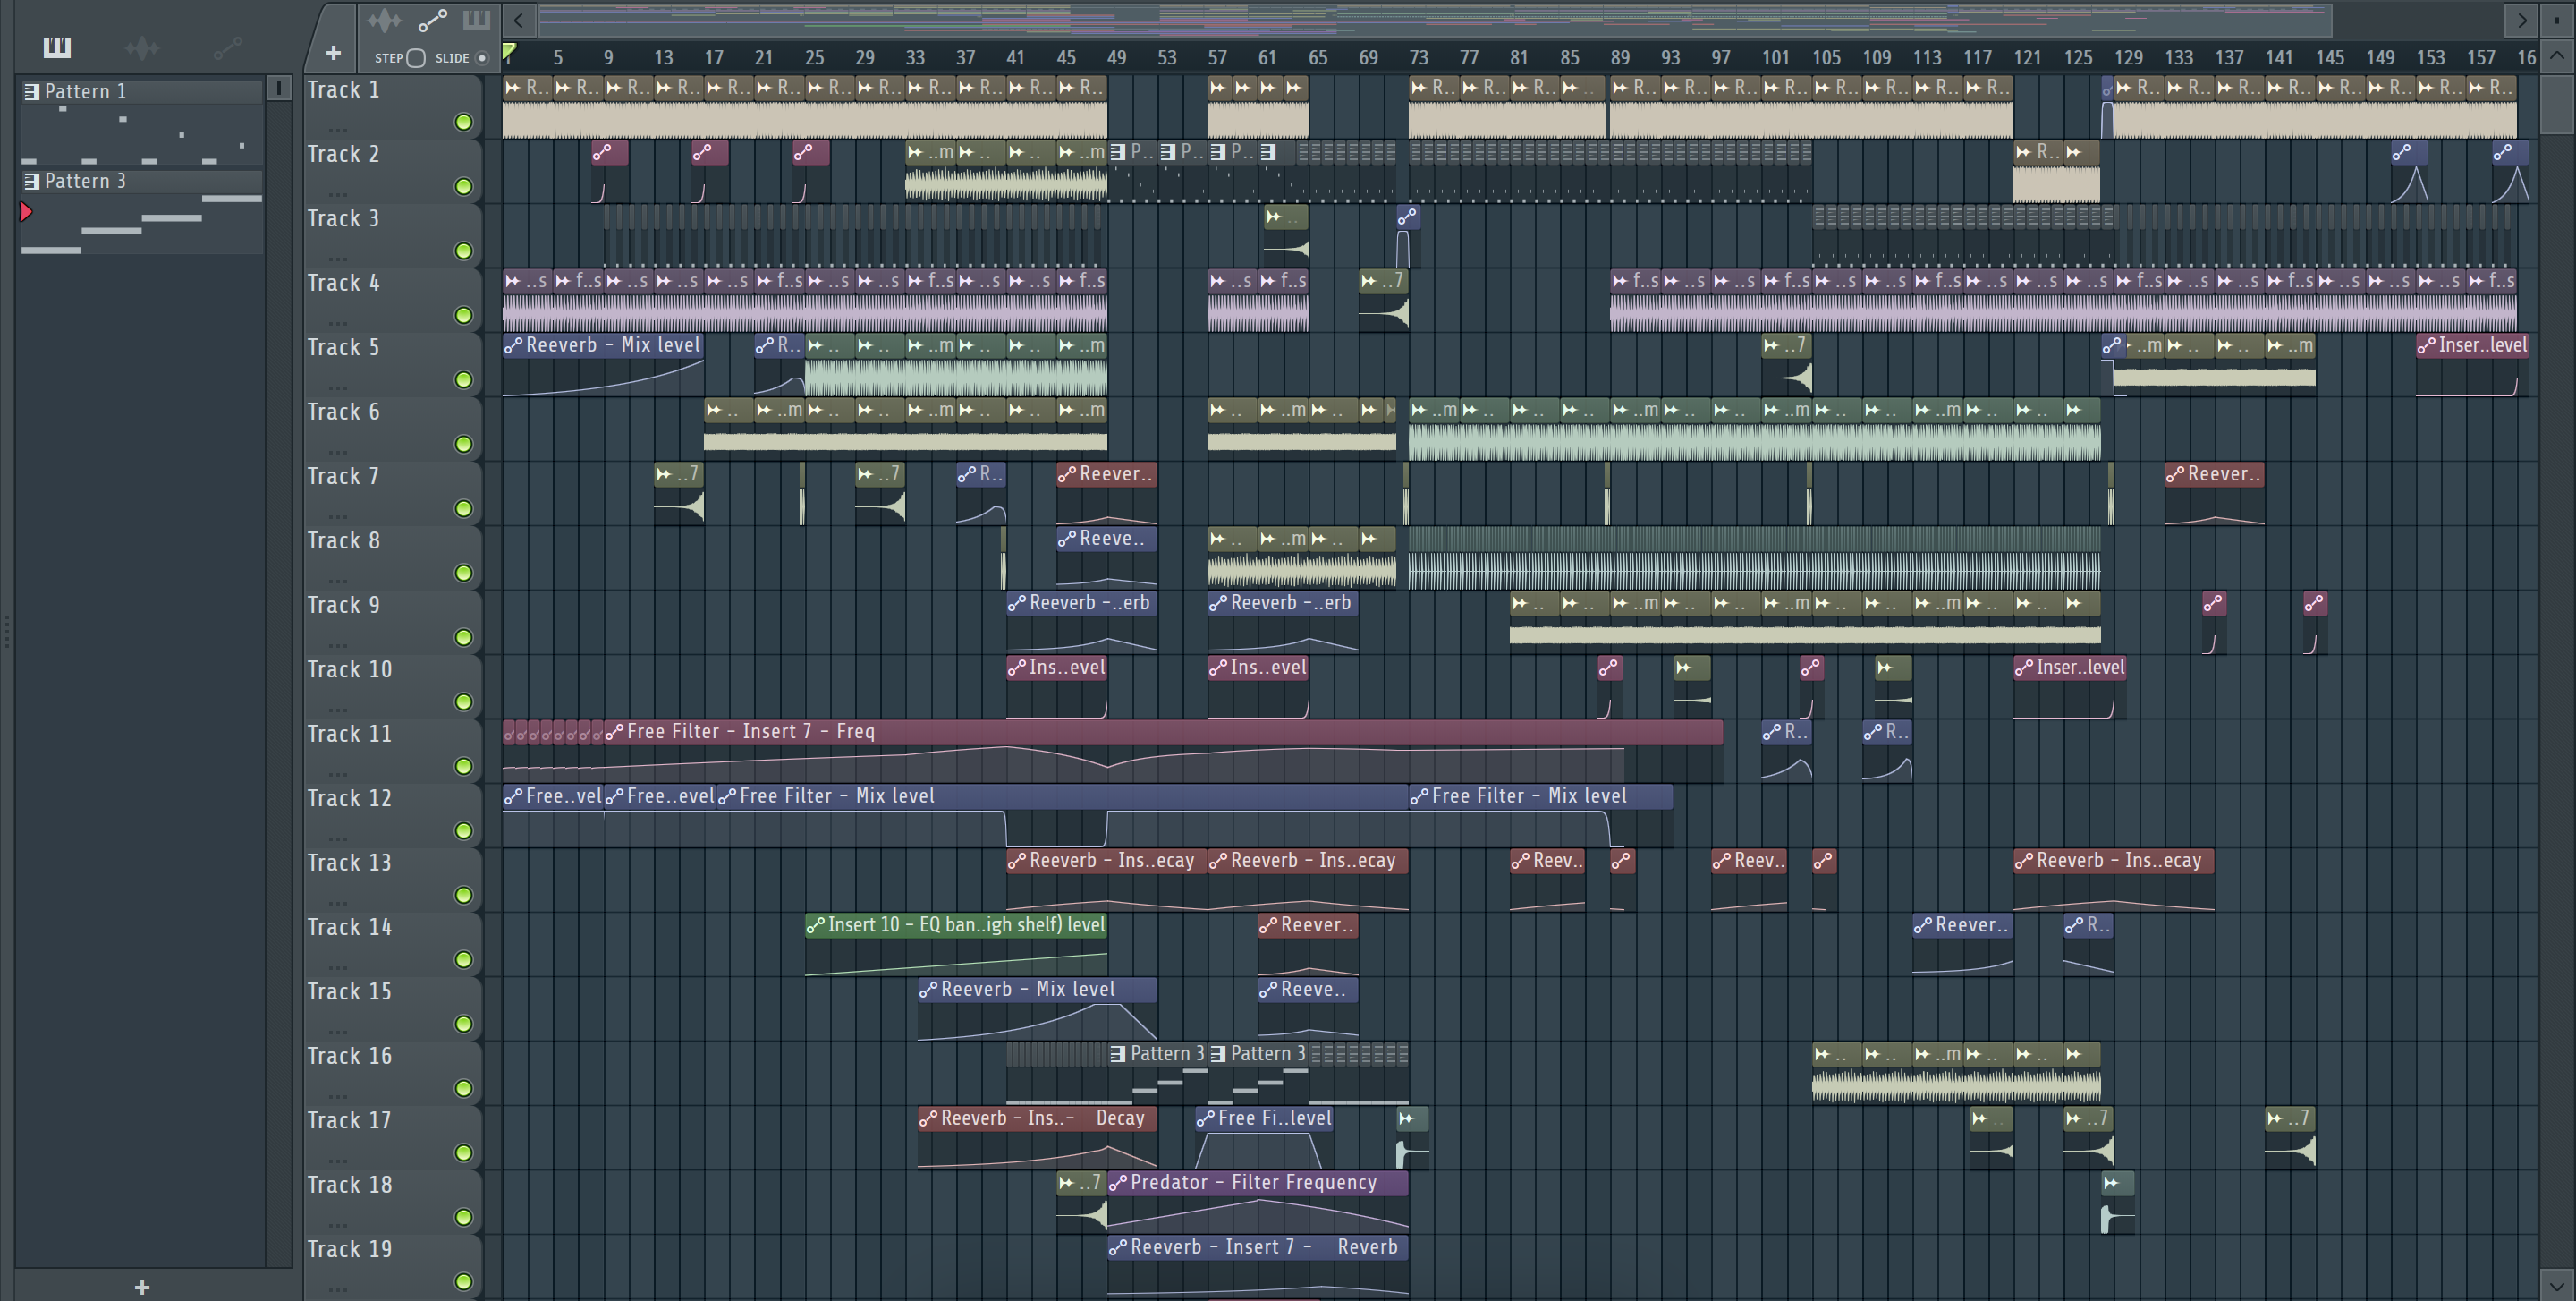Mute Track 18 via its green LED

click(464, 1217)
